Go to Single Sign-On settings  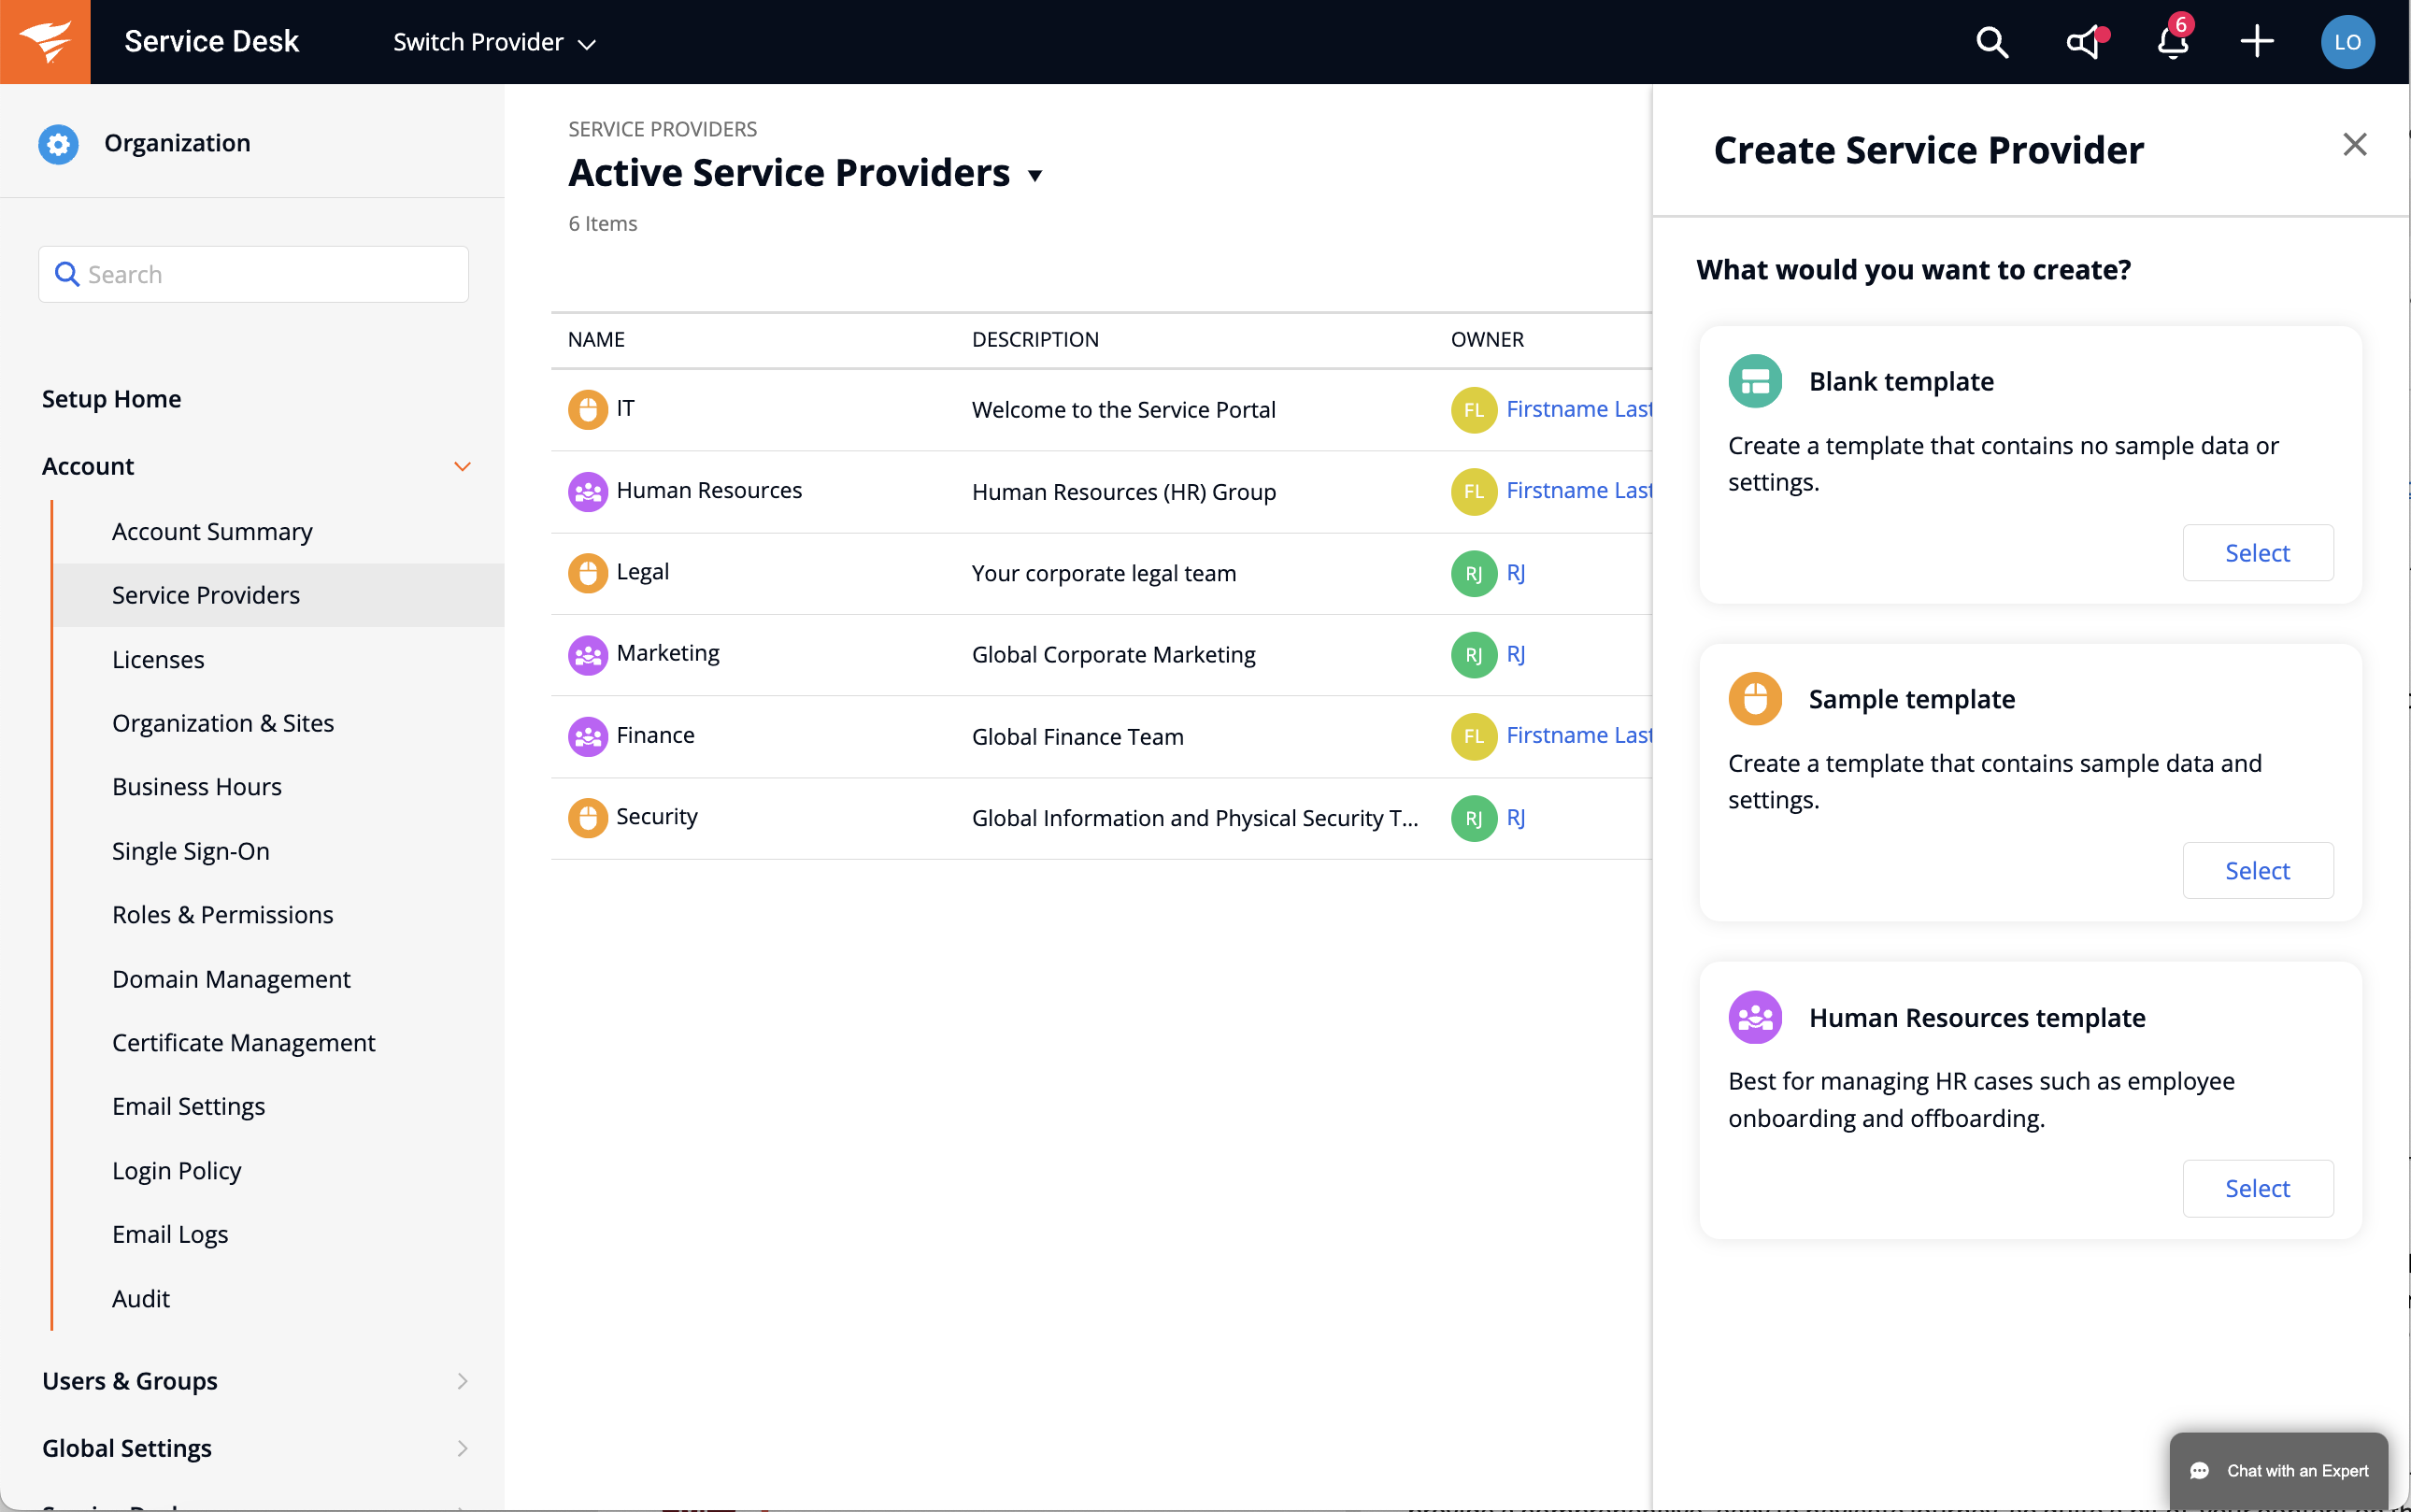pos(190,851)
